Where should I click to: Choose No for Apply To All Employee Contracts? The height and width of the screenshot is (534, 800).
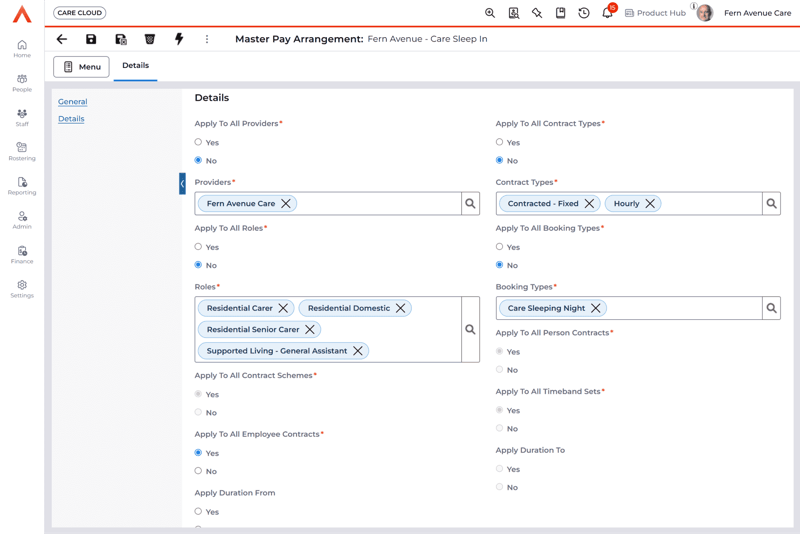(x=198, y=471)
